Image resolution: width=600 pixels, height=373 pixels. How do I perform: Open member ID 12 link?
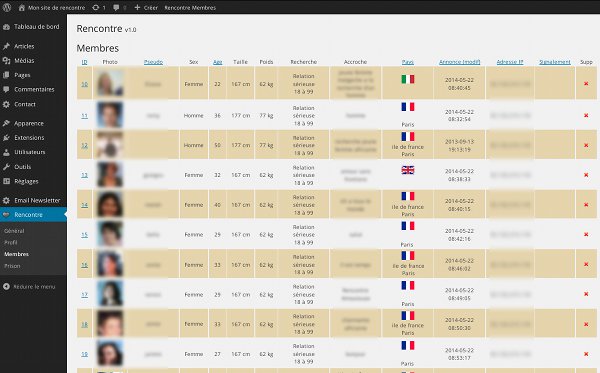click(85, 145)
